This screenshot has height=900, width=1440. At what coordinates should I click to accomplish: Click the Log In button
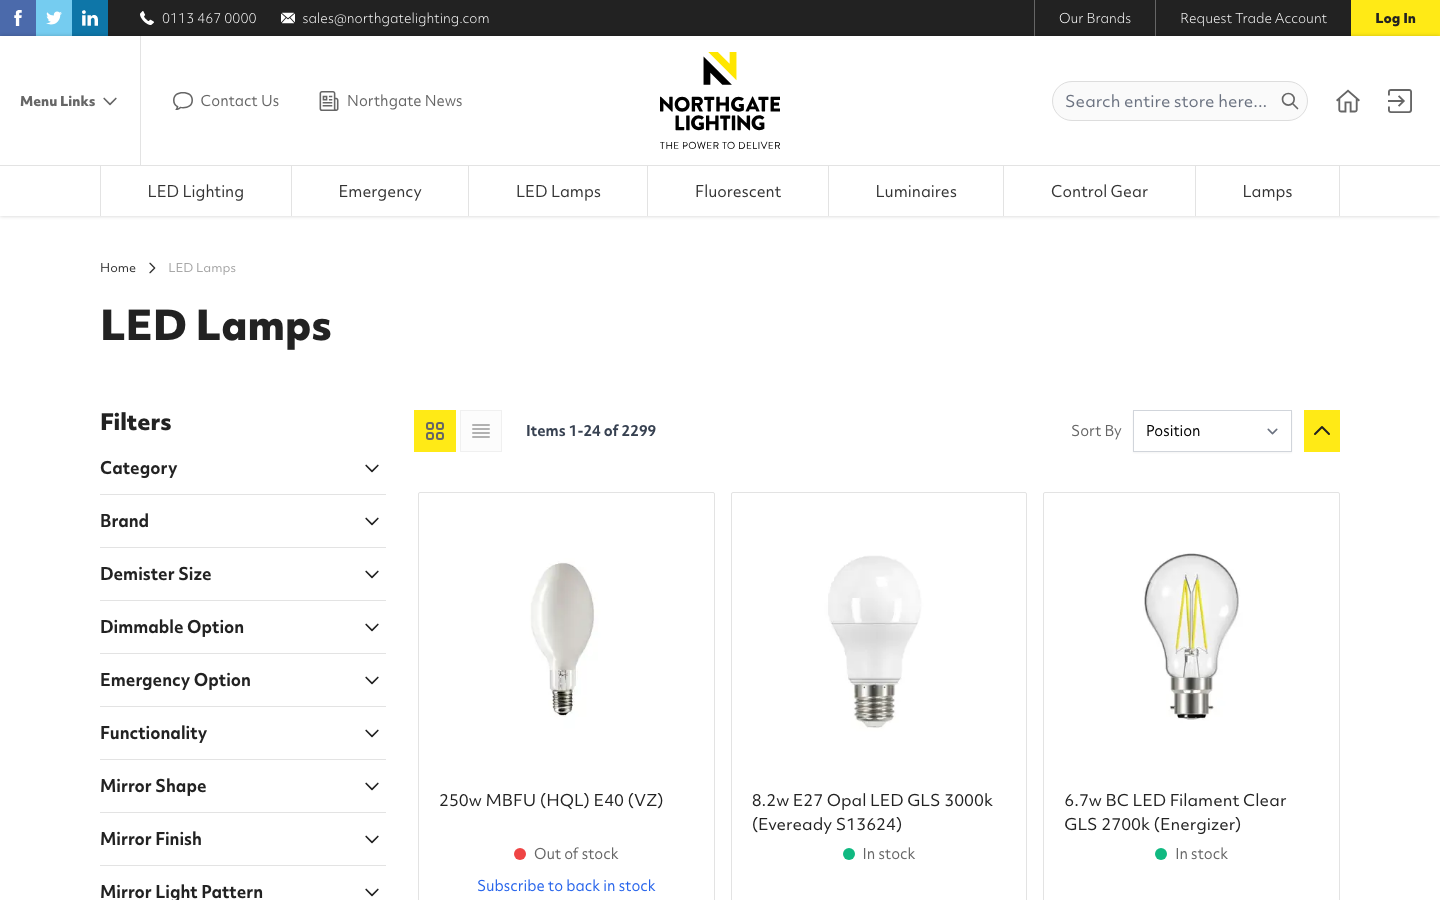click(x=1395, y=18)
